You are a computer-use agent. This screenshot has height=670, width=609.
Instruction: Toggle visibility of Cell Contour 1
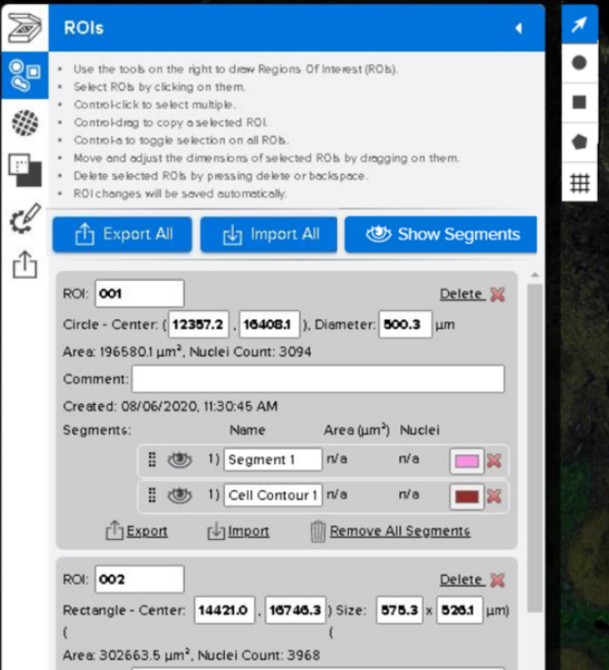pos(180,495)
